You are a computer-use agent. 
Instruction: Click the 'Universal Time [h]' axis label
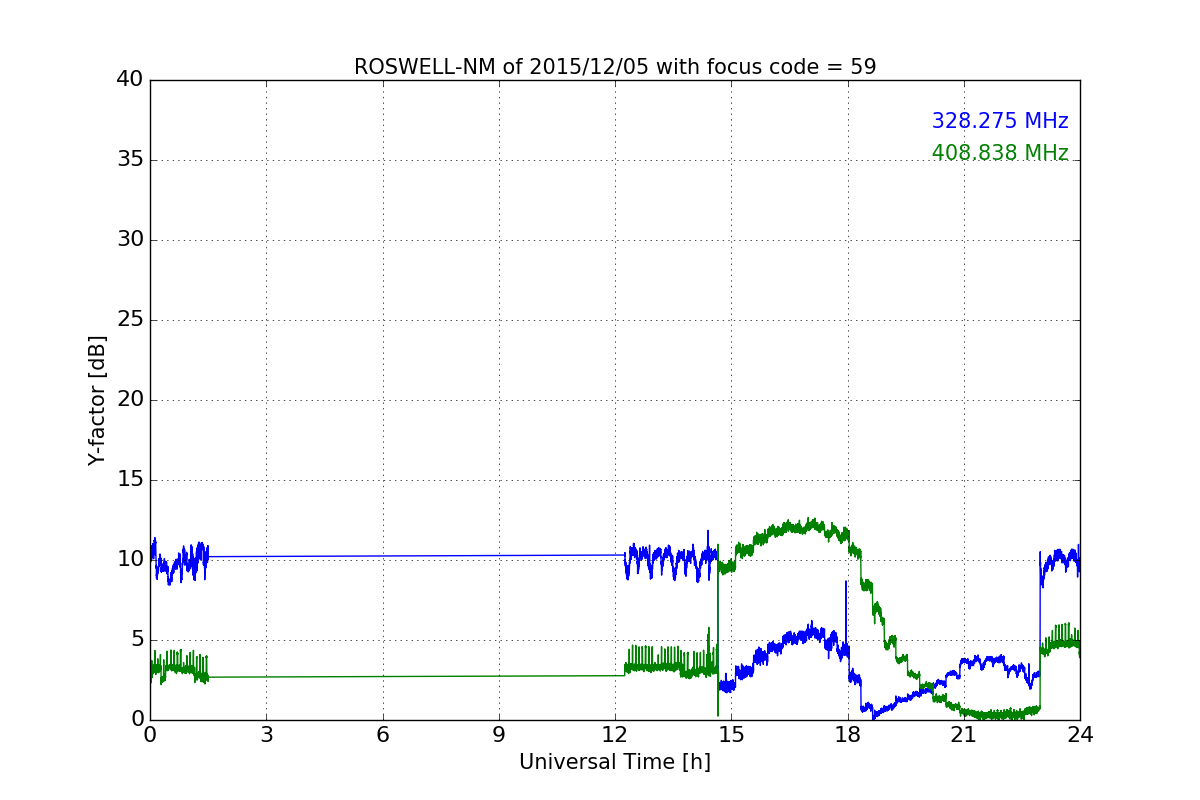click(x=615, y=762)
